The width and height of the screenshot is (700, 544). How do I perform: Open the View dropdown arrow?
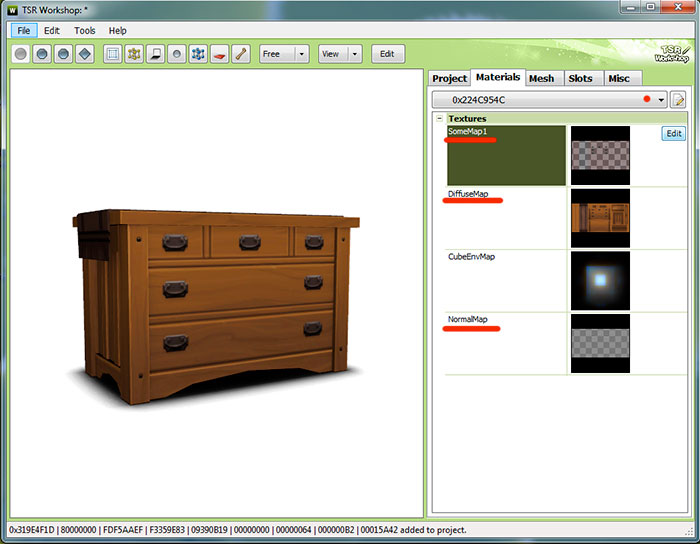tap(355, 54)
